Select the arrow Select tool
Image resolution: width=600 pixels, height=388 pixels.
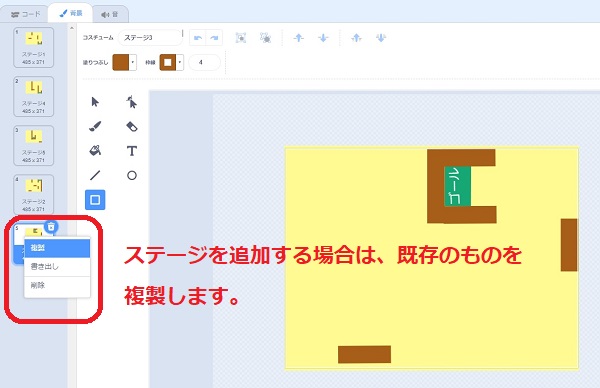pos(95,102)
